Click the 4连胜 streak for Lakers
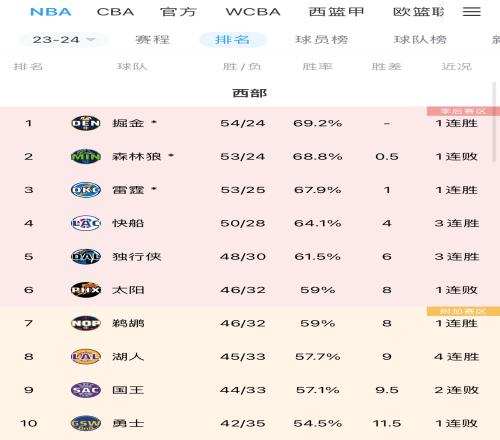500x440 pixels. click(x=457, y=356)
